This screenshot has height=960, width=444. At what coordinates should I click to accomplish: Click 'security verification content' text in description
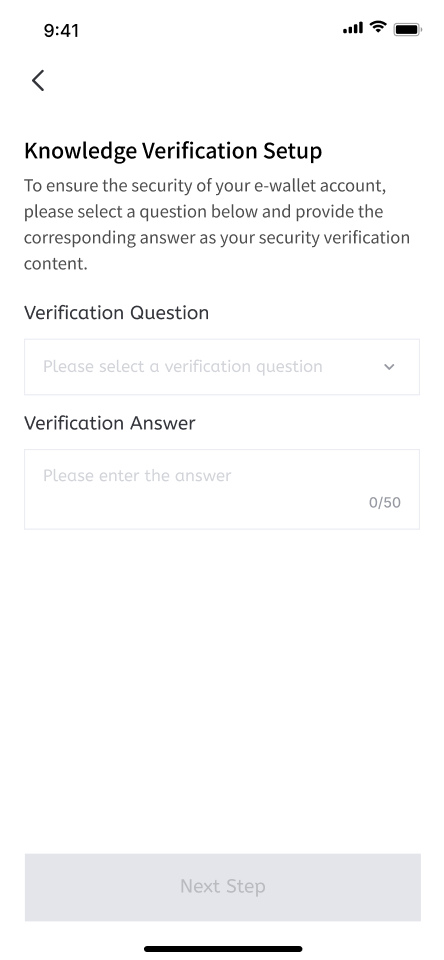(x=217, y=250)
